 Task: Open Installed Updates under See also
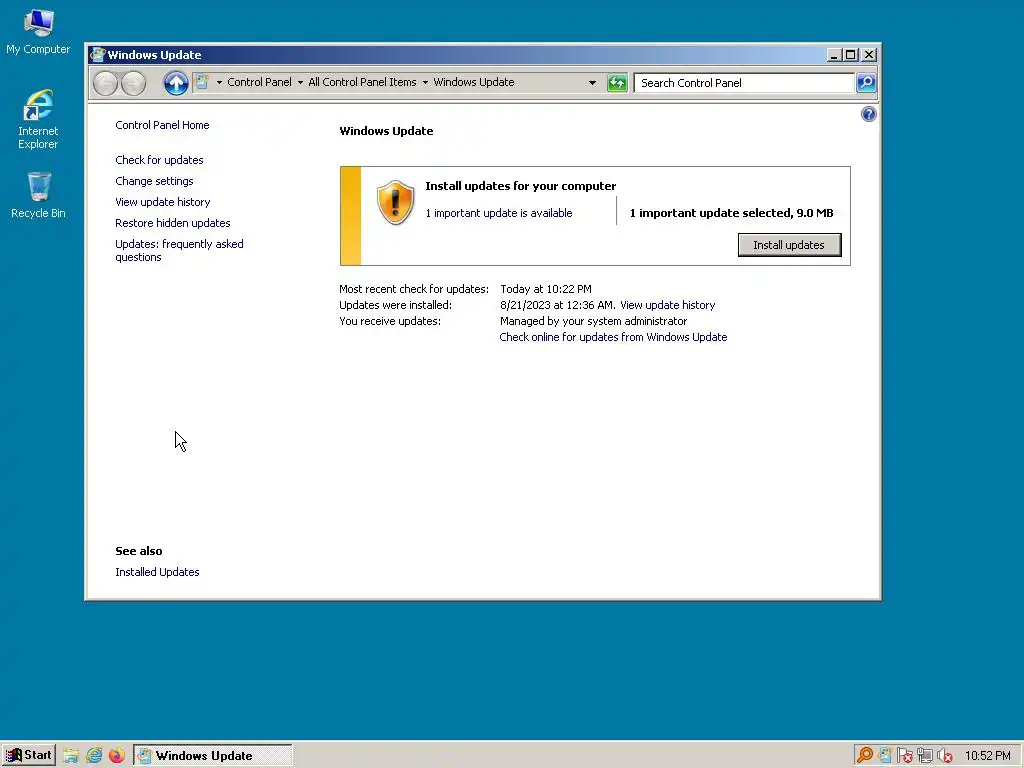coord(157,572)
